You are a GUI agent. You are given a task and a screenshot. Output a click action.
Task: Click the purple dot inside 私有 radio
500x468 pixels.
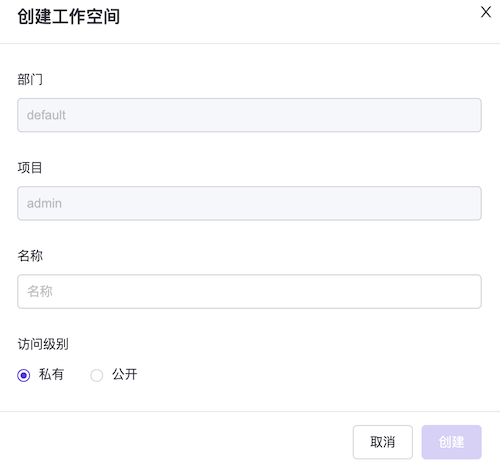(24, 375)
